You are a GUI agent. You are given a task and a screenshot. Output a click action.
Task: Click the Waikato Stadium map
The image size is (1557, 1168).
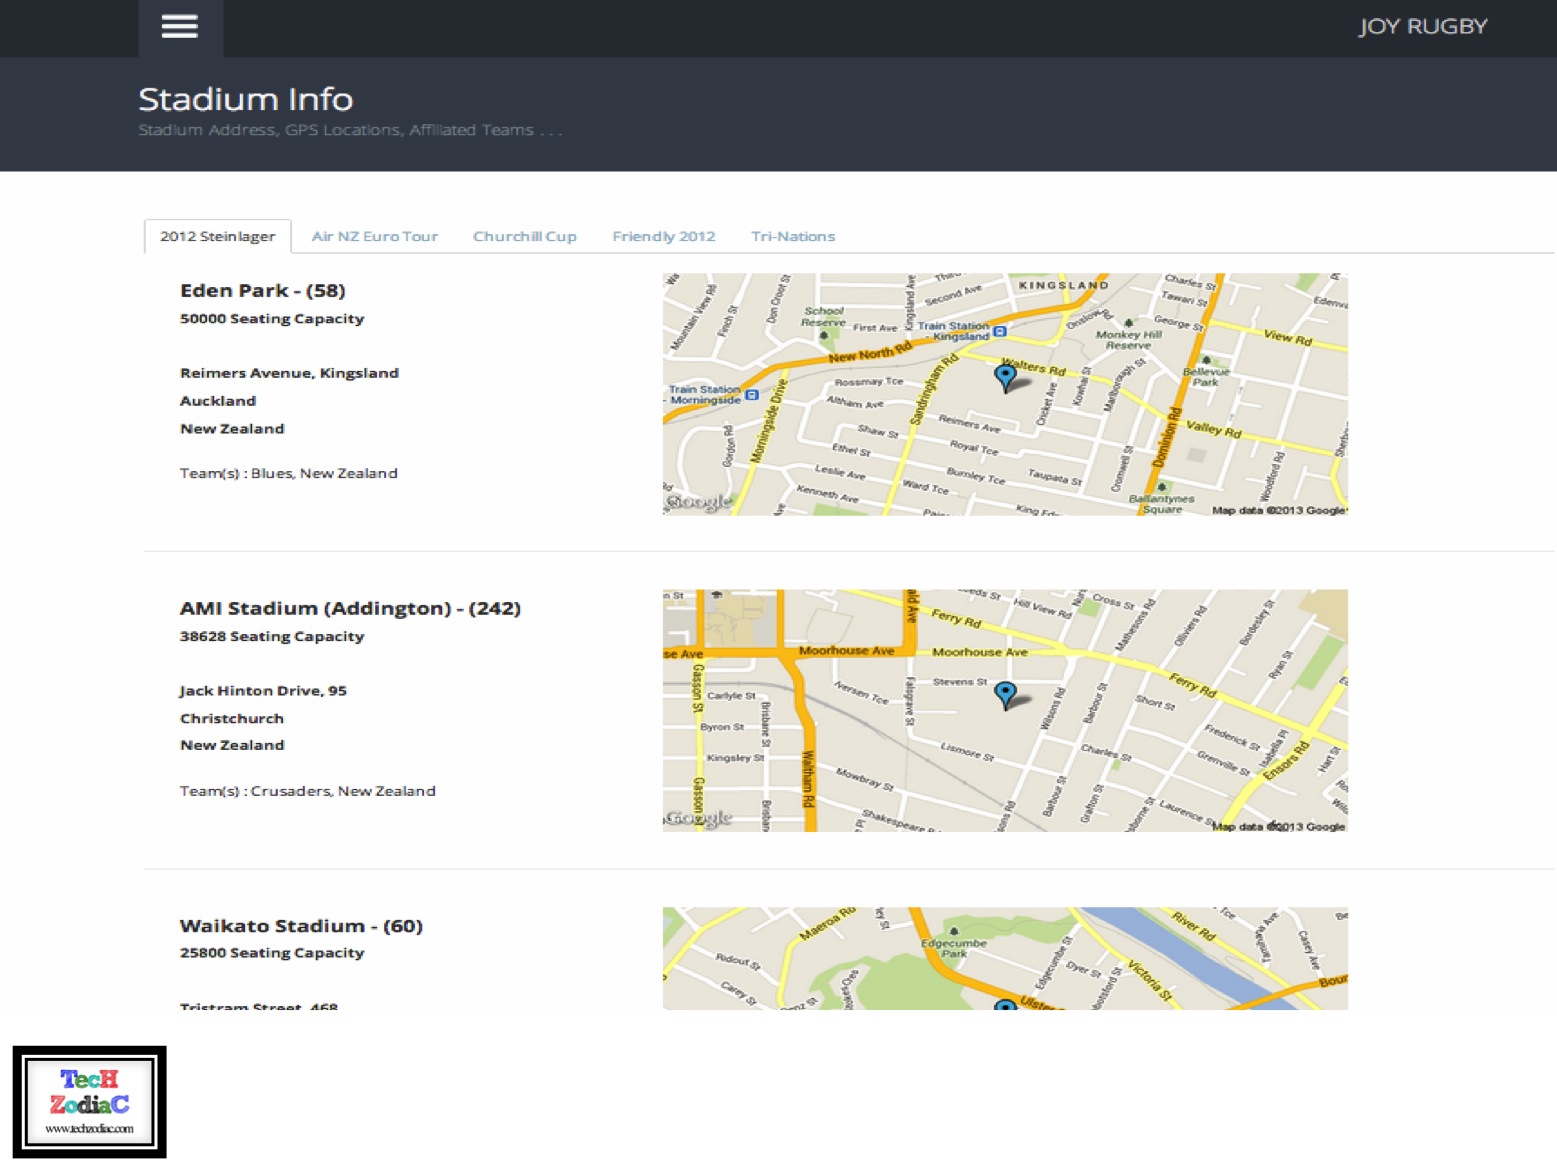(x=1005, y=958)
